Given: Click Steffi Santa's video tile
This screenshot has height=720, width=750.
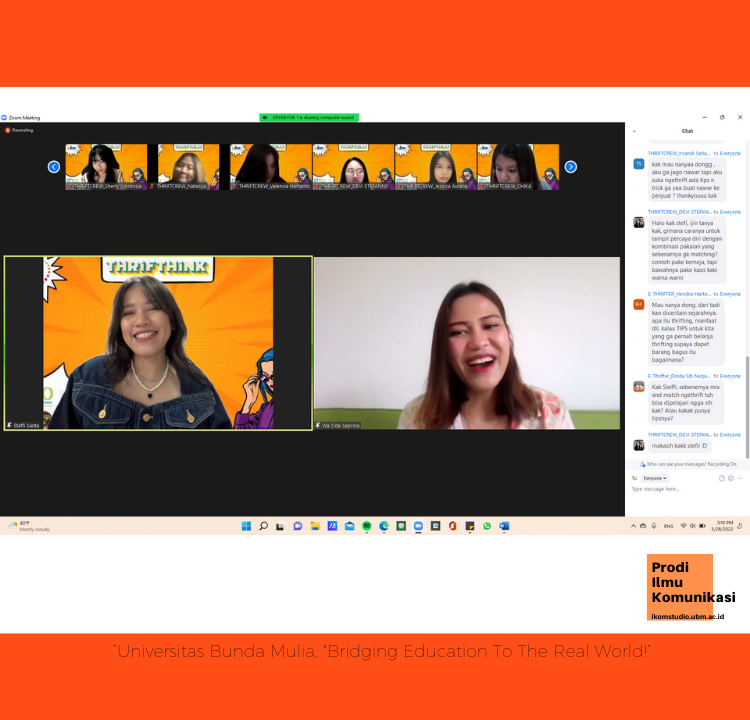Looking at the screenshot, I should point(158,343).
